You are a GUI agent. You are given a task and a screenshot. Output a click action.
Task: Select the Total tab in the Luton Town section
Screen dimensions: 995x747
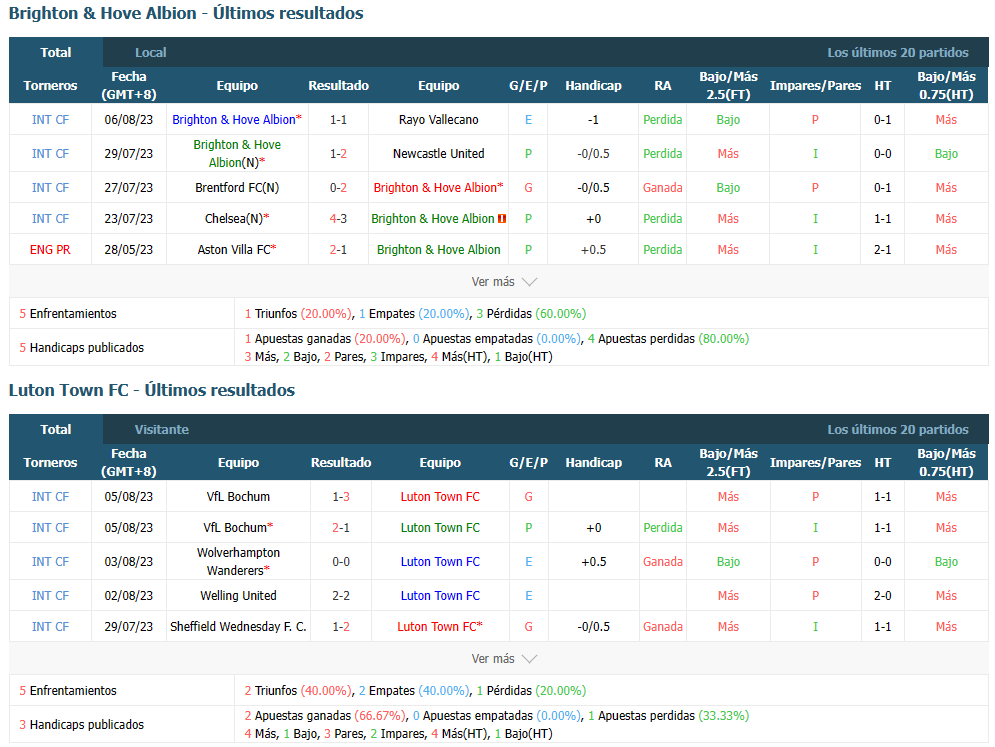click(x=56, y=430)
